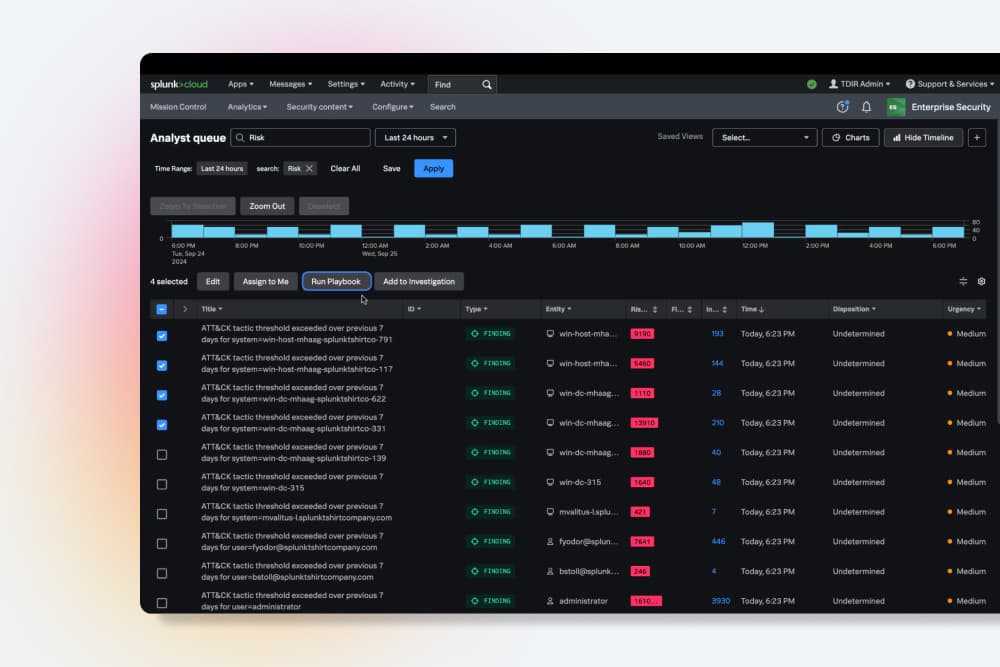Uncheck the finding for win-host-mhaag-splunkshirtco-791
1000x667 pixels.
pos(161,336)
